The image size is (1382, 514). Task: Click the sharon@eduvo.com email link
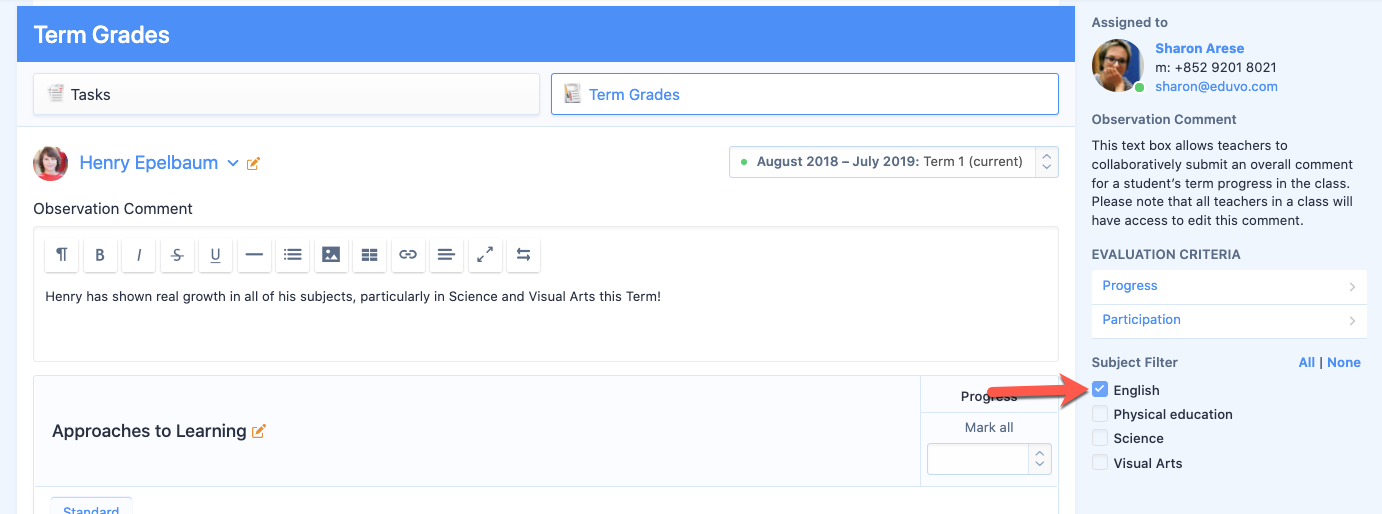coord(1216,87)
